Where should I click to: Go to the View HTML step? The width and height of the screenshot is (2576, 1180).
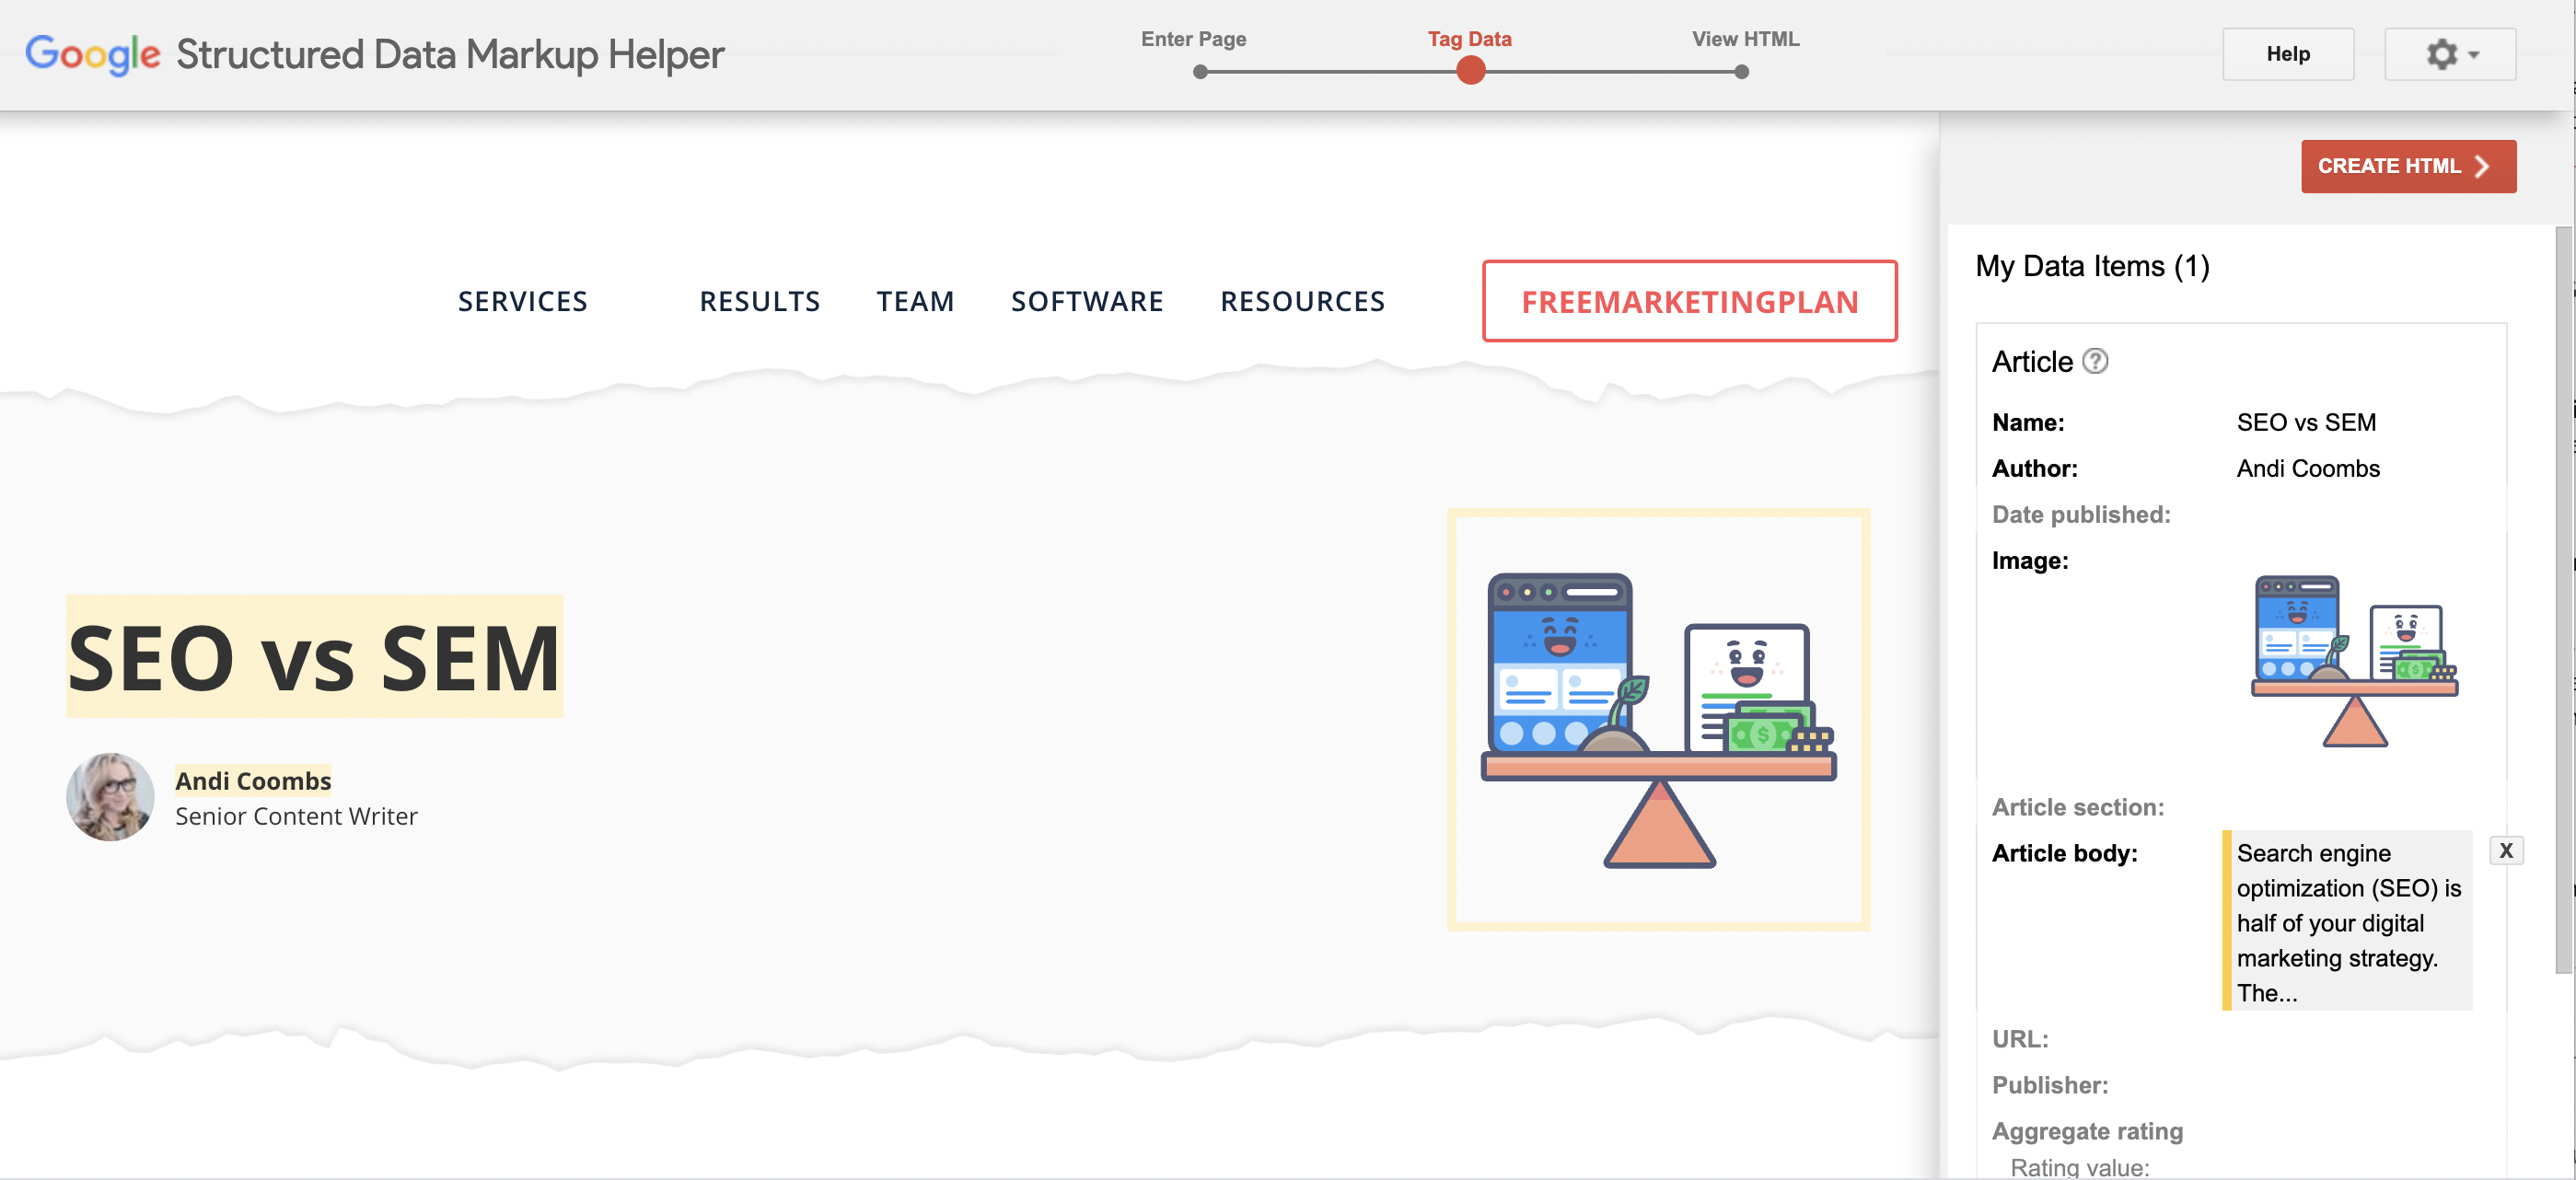click(1745, 39)
